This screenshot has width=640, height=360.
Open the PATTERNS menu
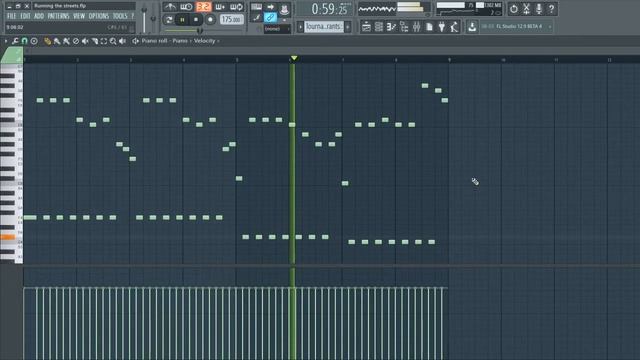[x=58, y=16]
